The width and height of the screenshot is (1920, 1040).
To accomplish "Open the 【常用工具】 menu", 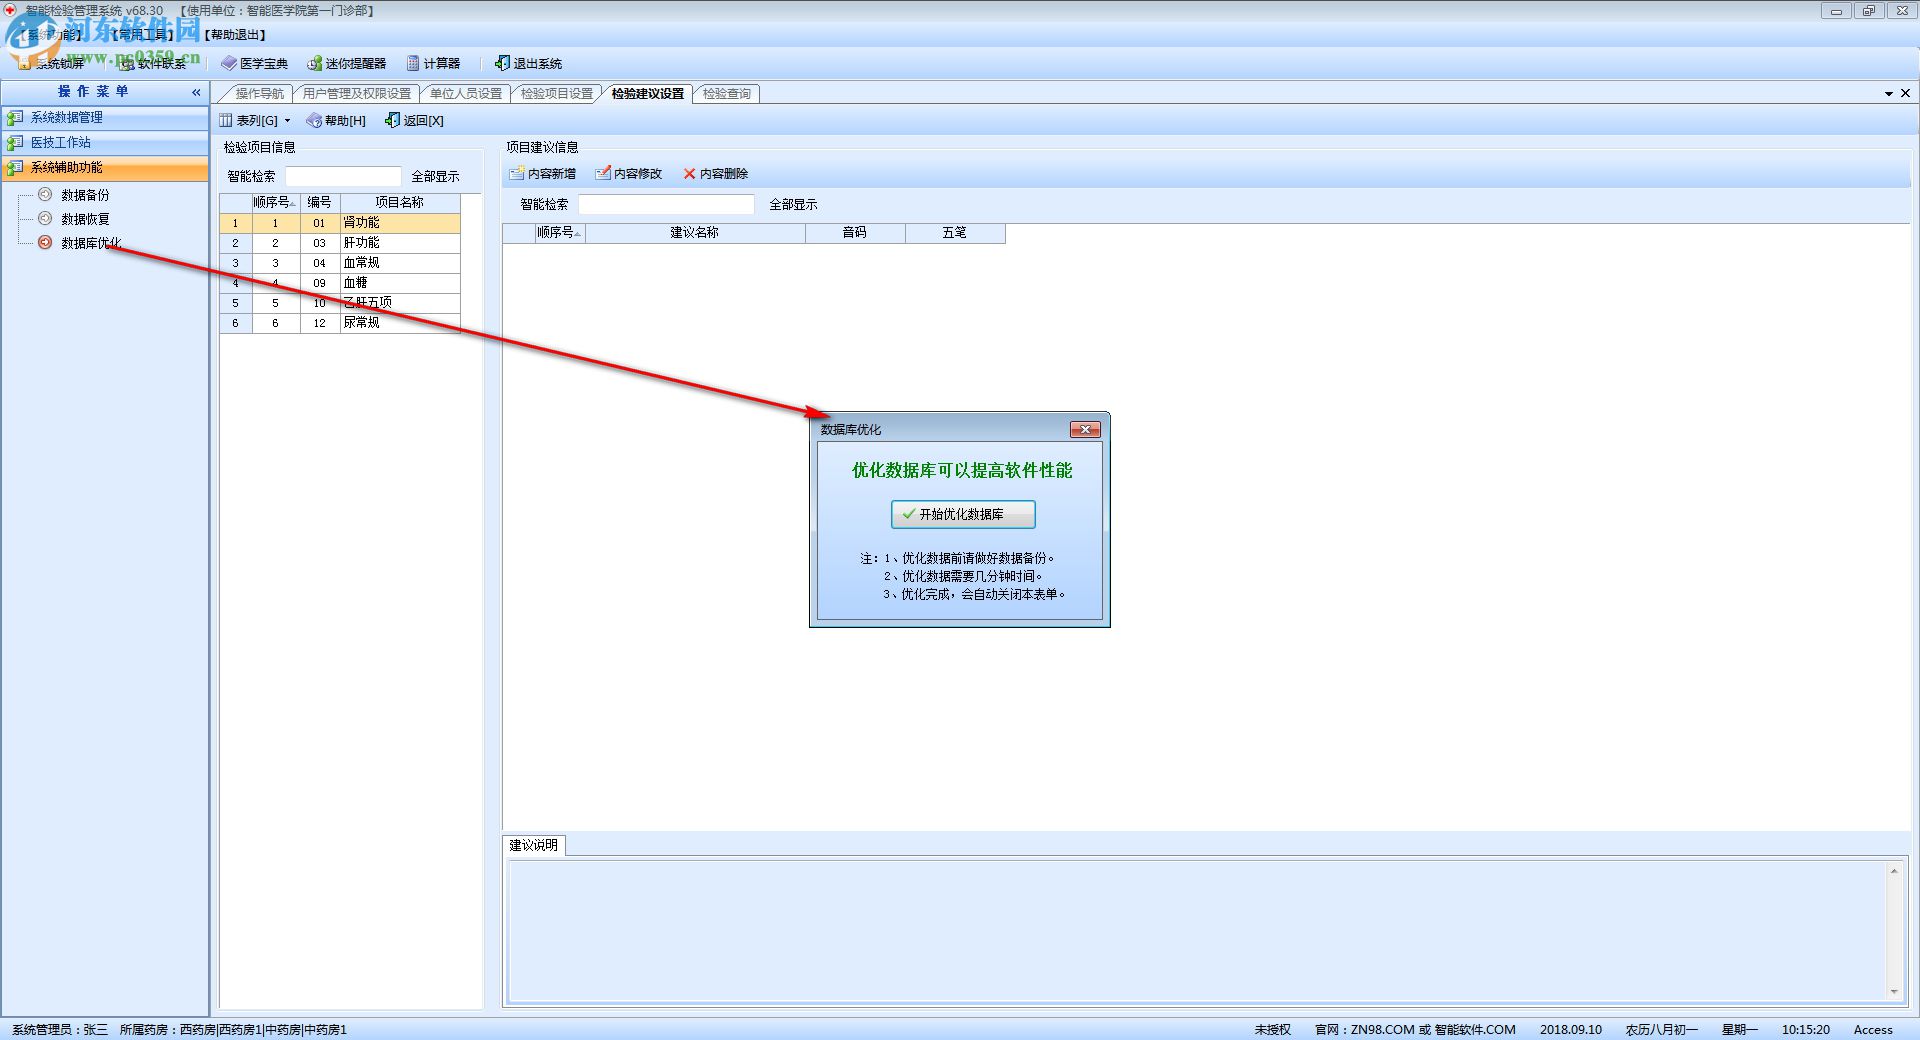I will point(142,35).
